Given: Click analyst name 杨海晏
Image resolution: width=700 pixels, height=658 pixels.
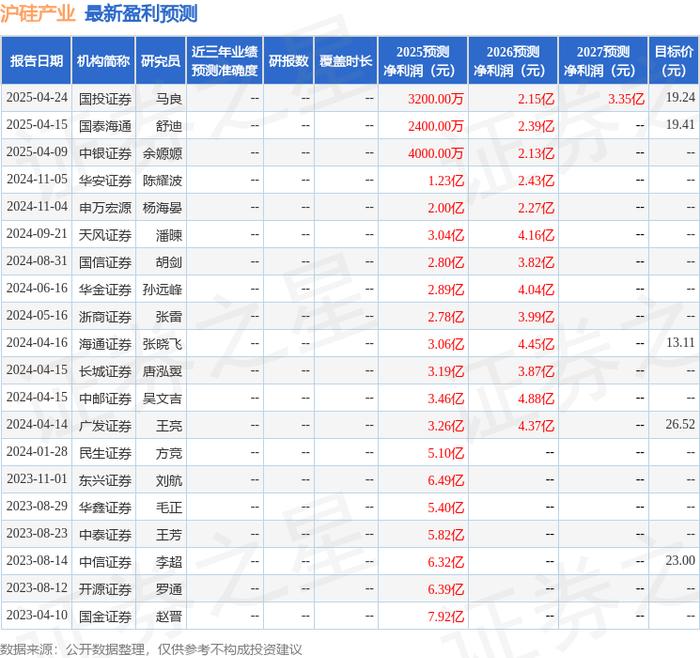Looking at the screenshot, I should tap(162, 208).
